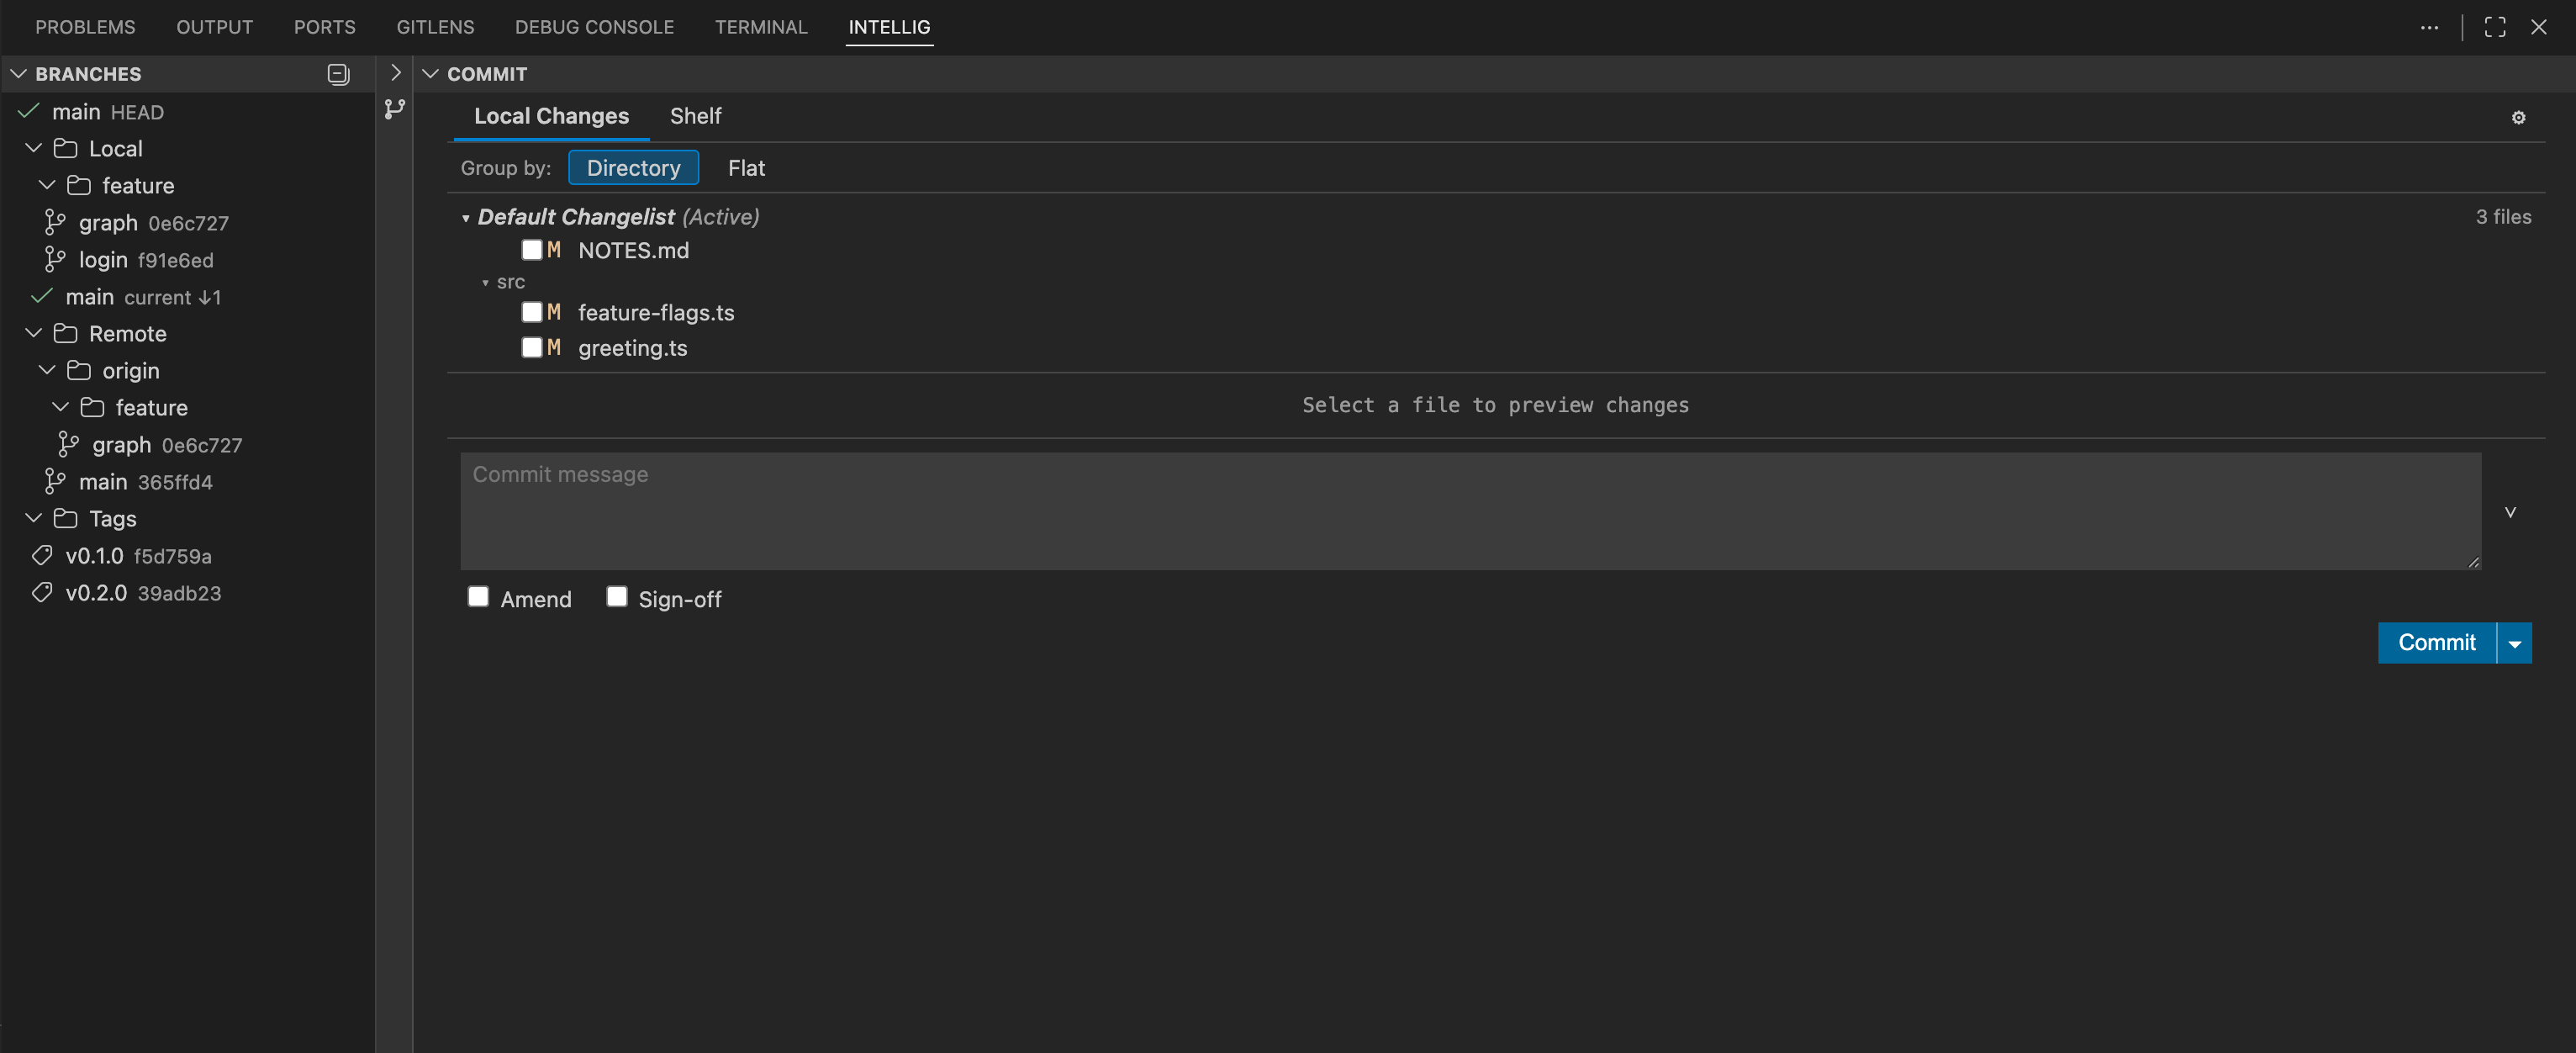Expand the chevron right of Branches panel

[395, 72]
